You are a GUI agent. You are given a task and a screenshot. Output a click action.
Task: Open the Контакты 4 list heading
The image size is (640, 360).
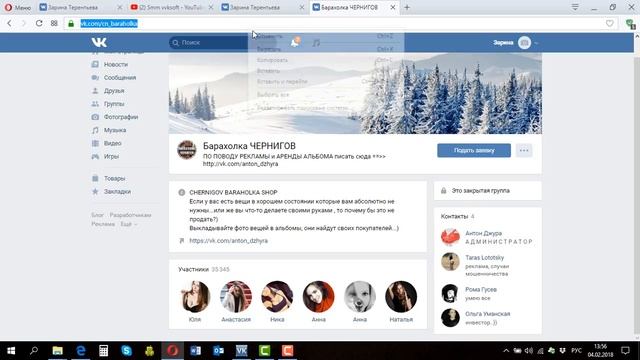458,216
